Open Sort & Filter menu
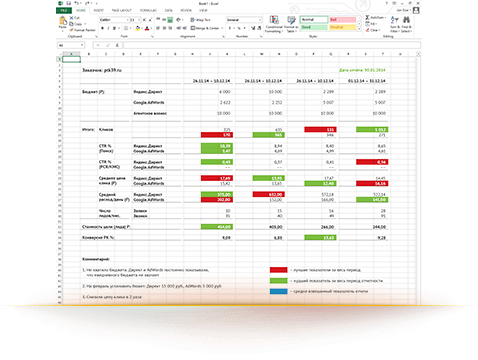This screenshot has width=478, height=360. pyautogui.click(x=395, y=24)
